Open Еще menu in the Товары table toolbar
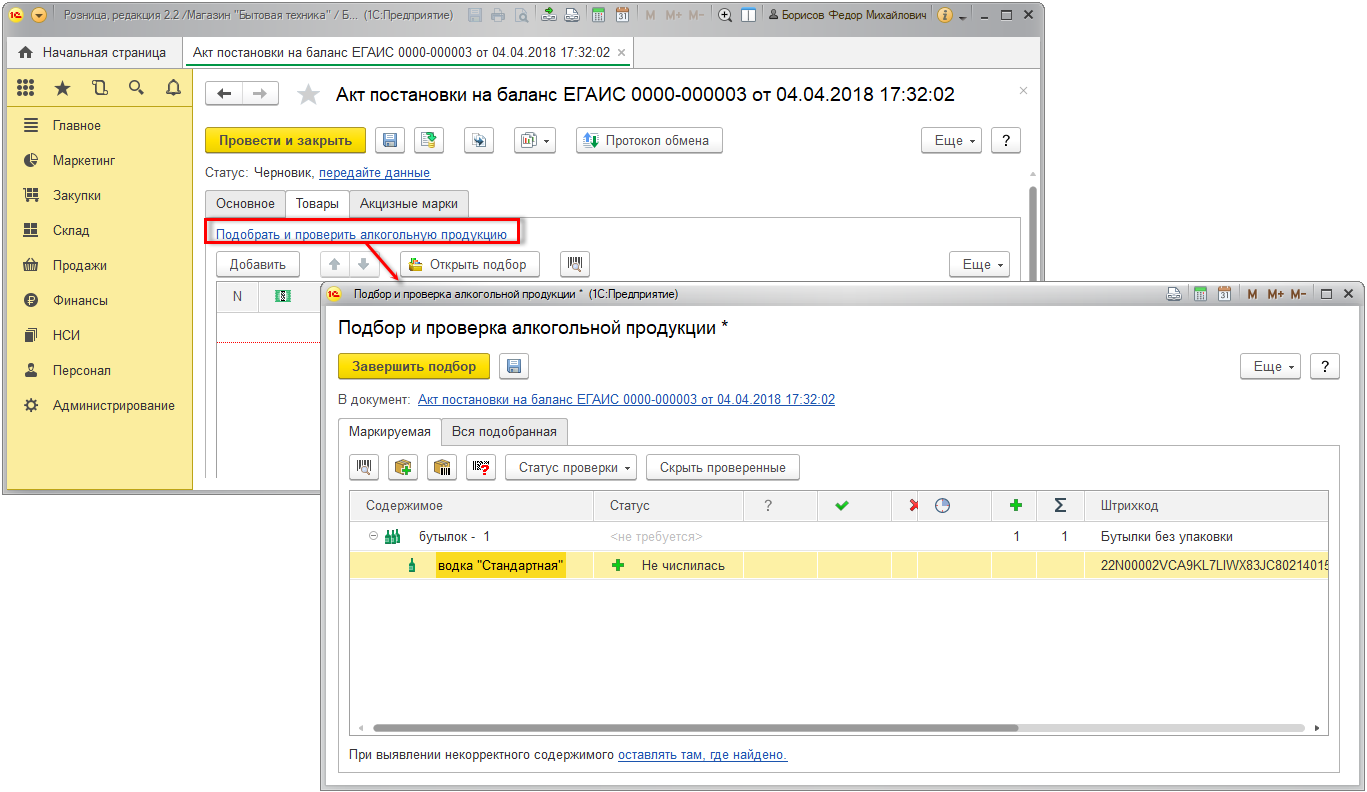1367x792 pixels. coord(979,265)
